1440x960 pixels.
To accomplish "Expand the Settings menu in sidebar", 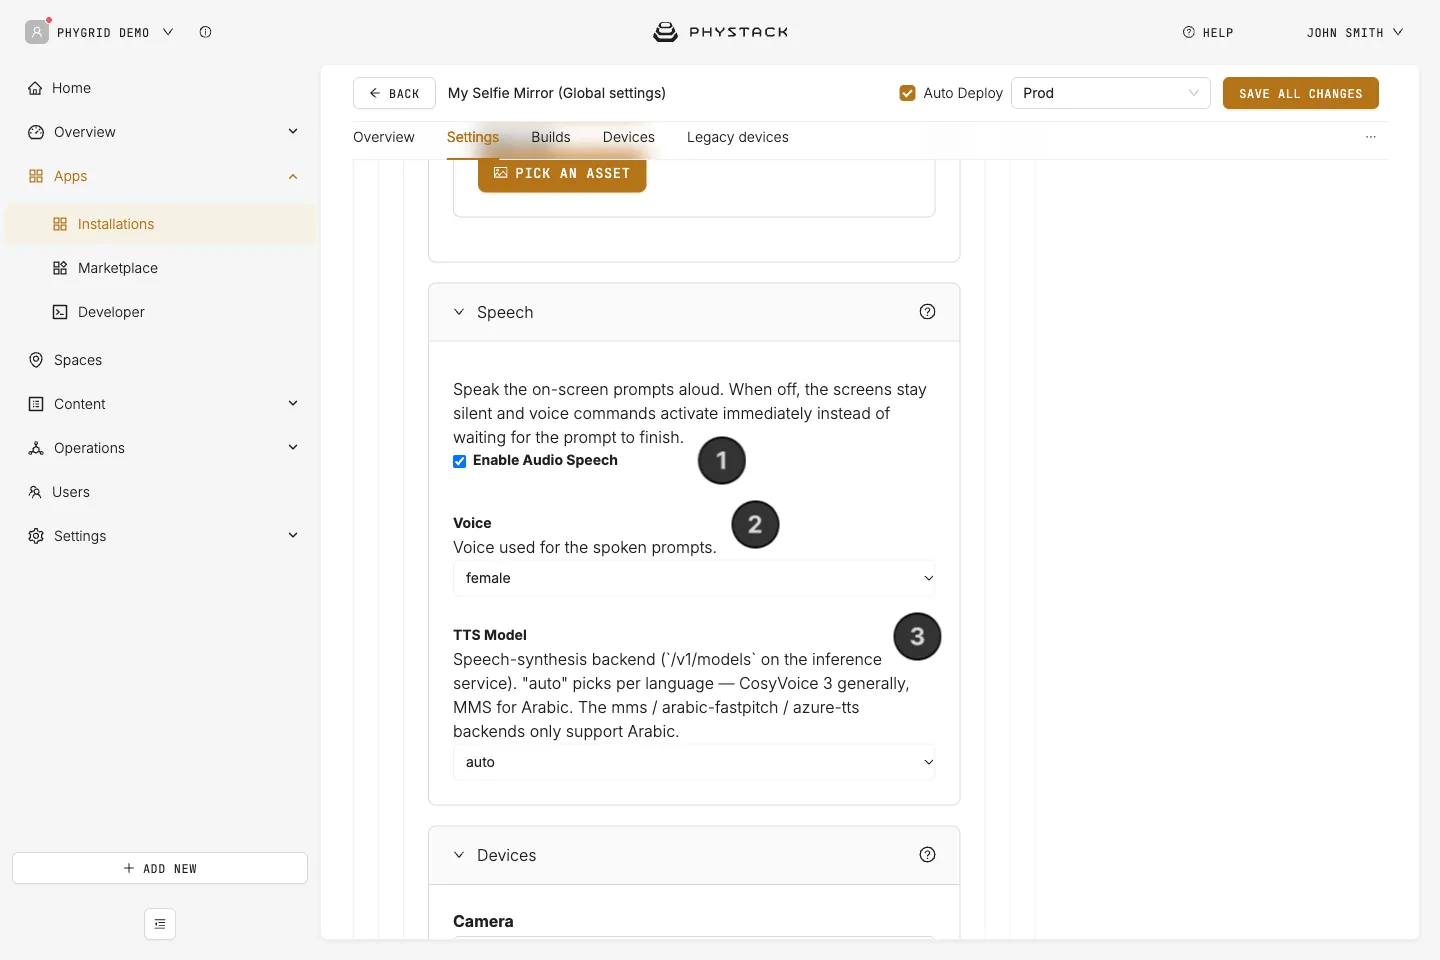I will [x=293, y=535].
